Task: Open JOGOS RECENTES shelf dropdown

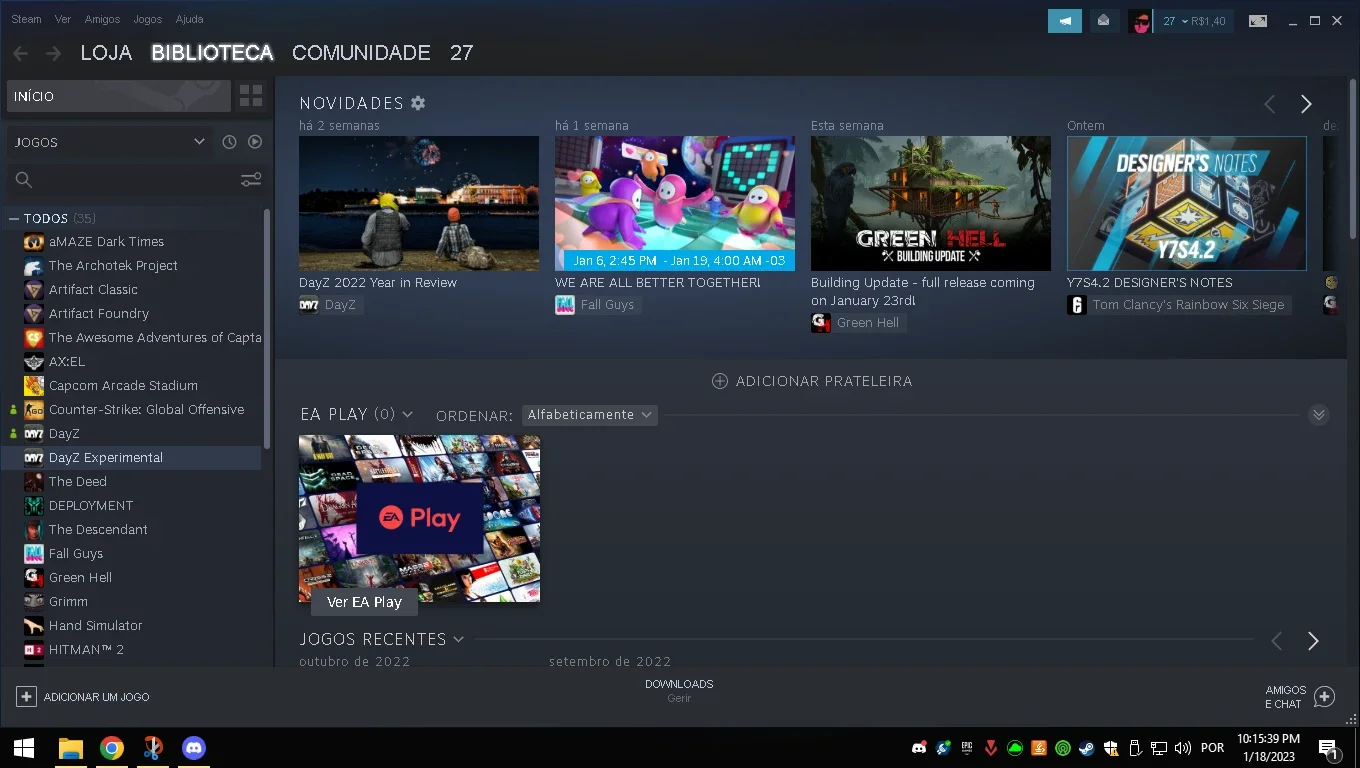Action: coord(382,639)
